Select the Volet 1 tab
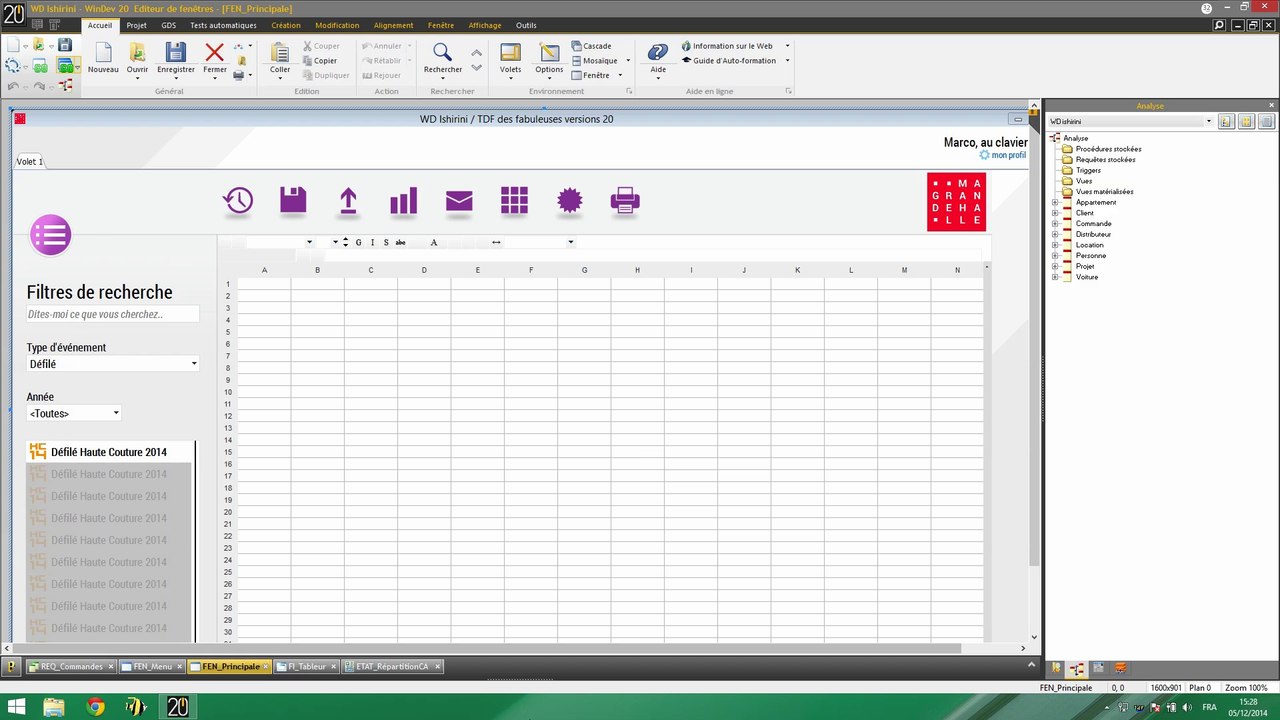Image resolution: width=1280 pixels, height=720 pixels. [x=29, y=161]
